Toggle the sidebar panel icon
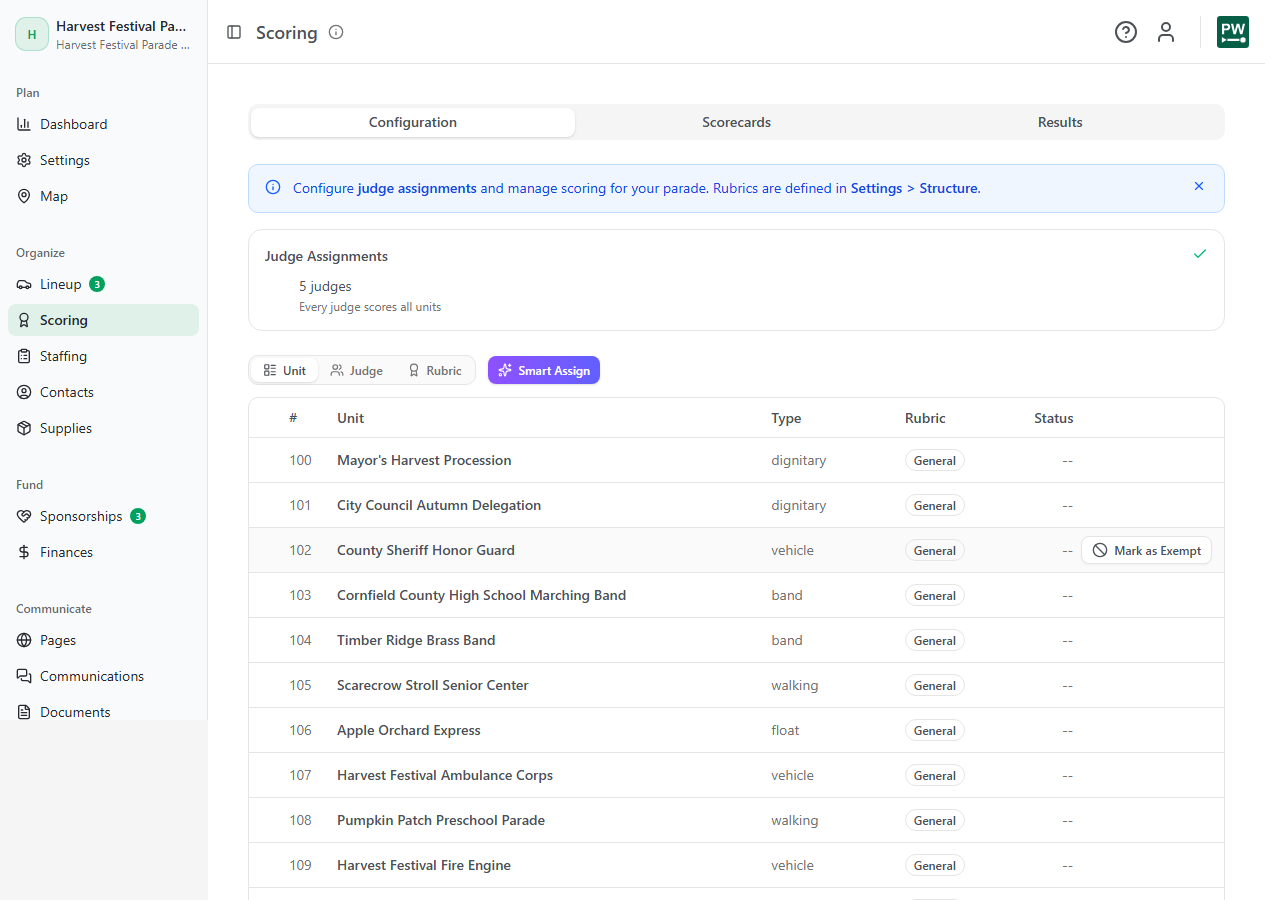 click(x=234, y=32)
